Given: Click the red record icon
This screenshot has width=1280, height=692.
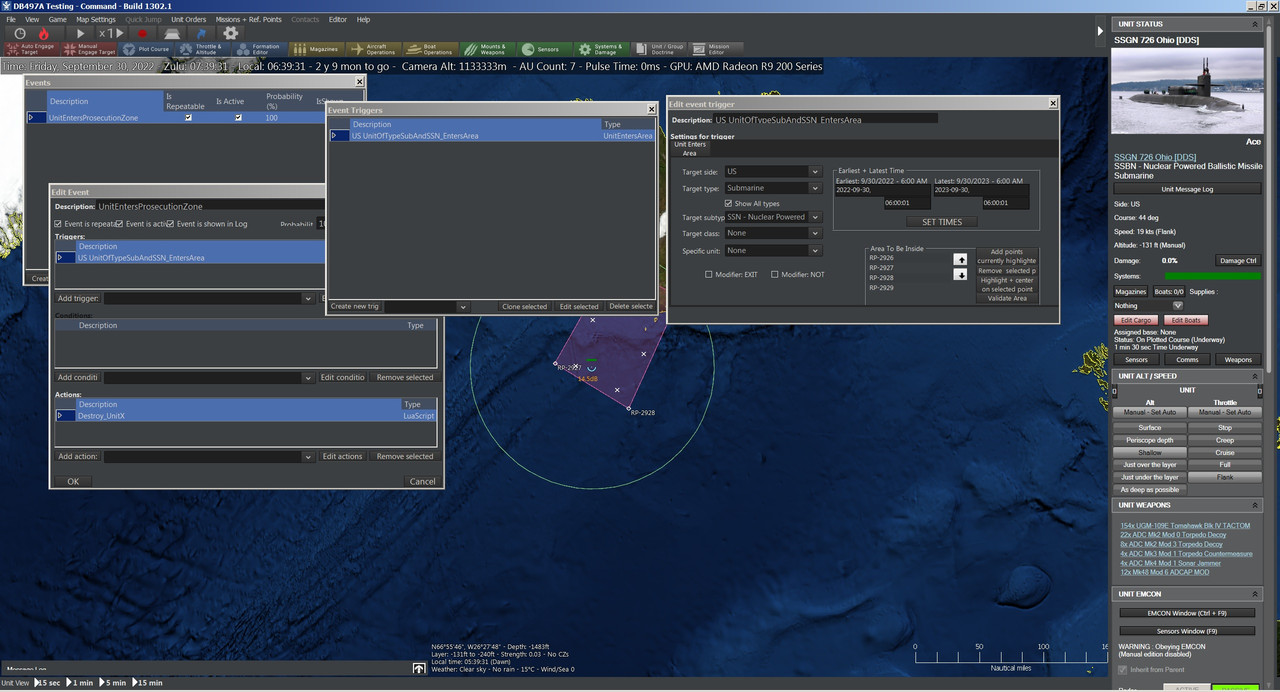Looking at the screenshot, I should point(143,33).
